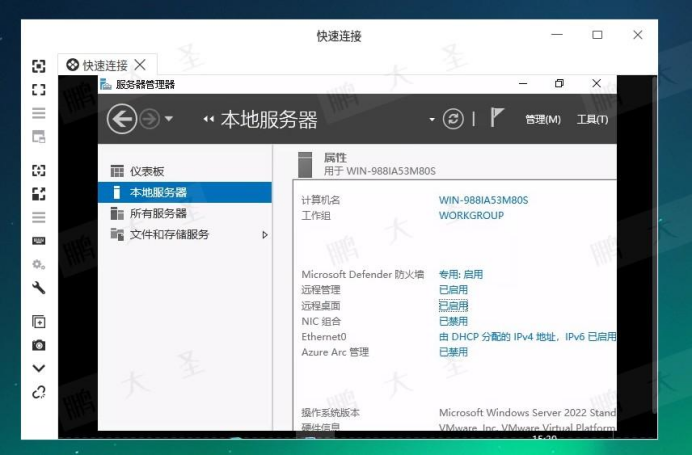Click Microsoft Windows Server 2022 version text
Image resolution: width=692 pixels, height=455 pixels.
[x=527, y=413]
